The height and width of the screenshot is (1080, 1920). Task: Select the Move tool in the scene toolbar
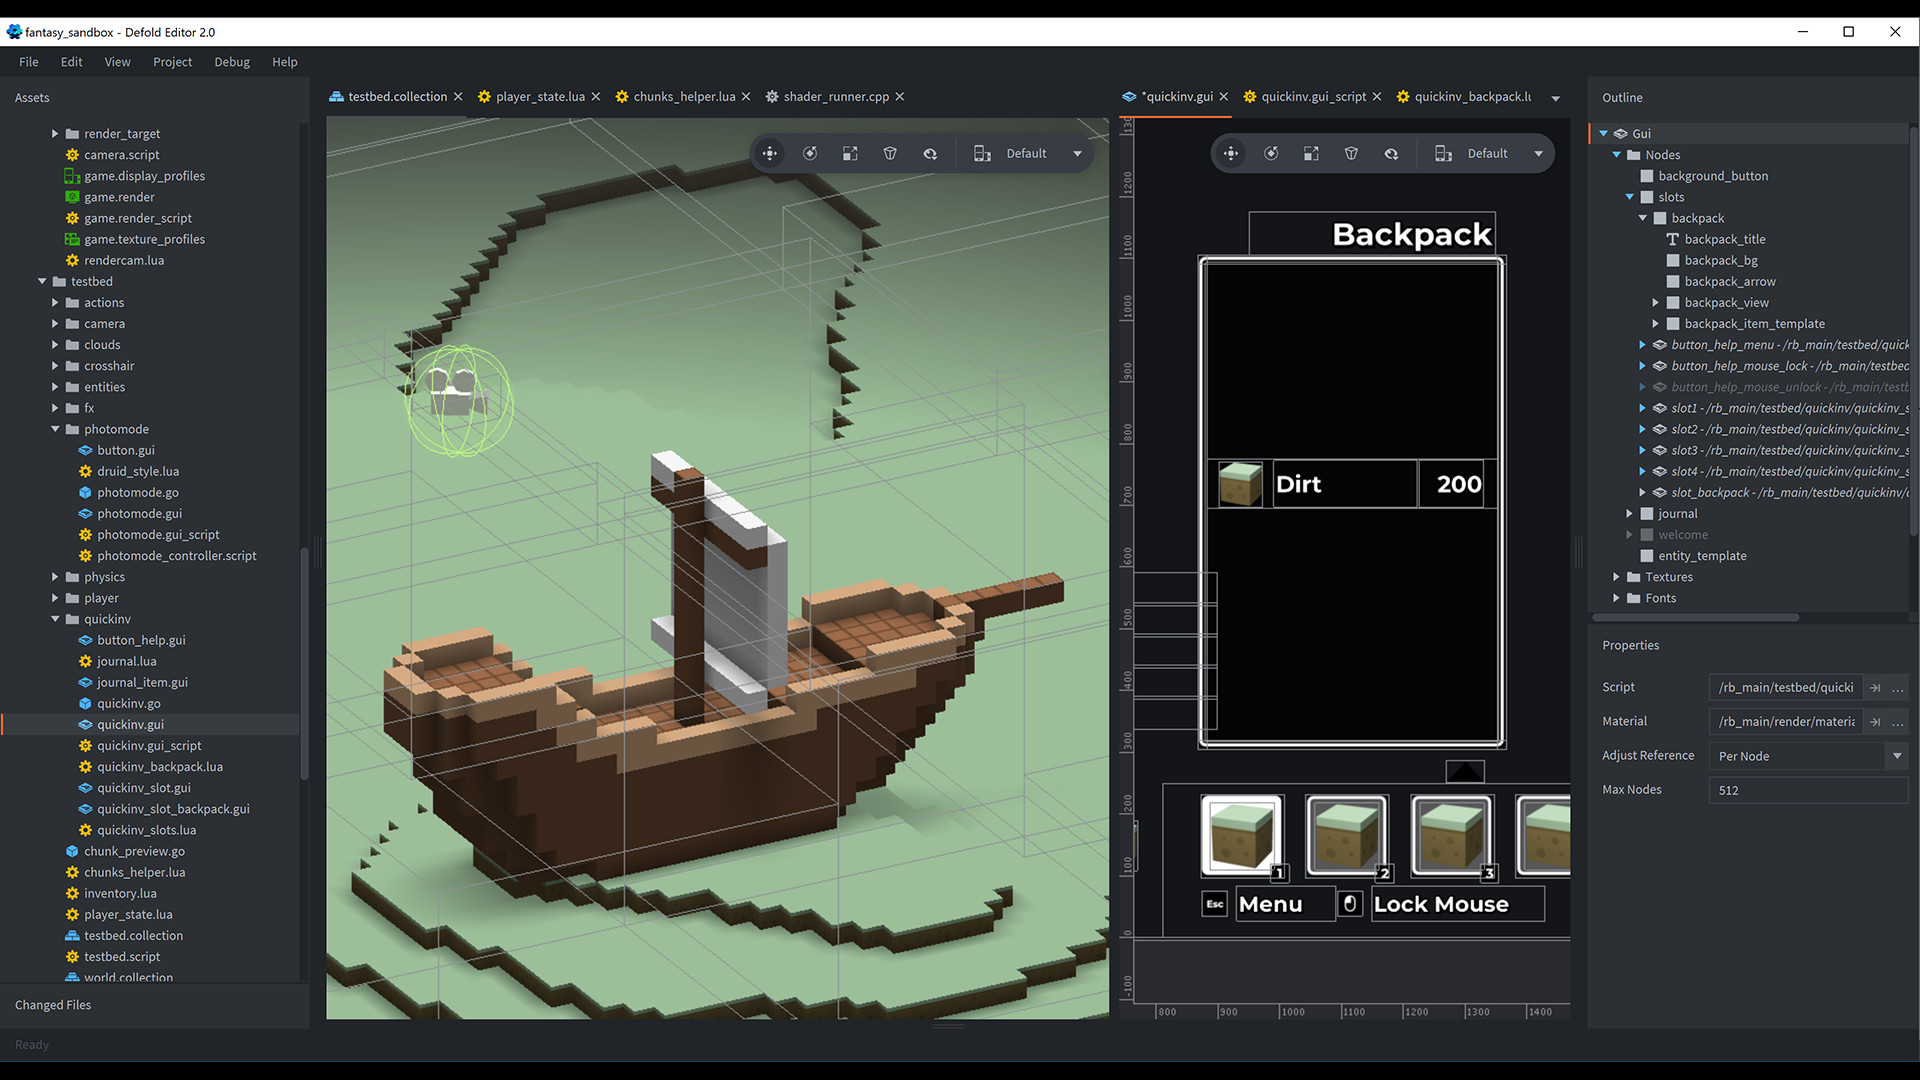tap(770, 153)
